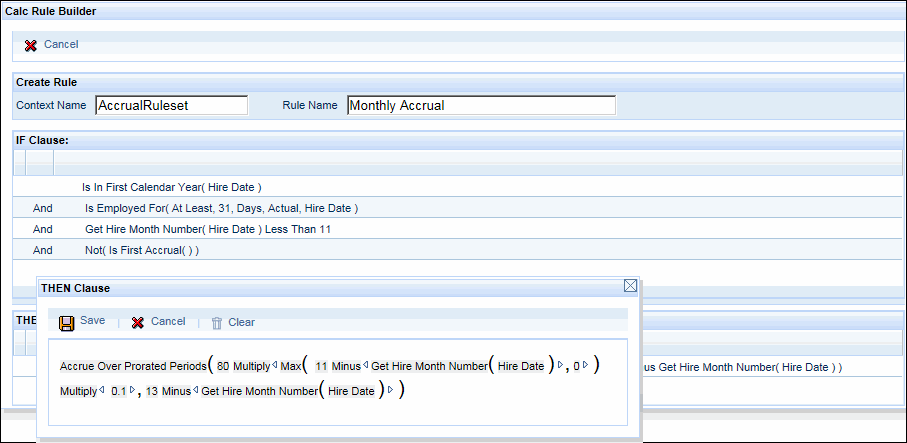
Task: Click the Save link in THEN Clause
Action: [92, 321]
